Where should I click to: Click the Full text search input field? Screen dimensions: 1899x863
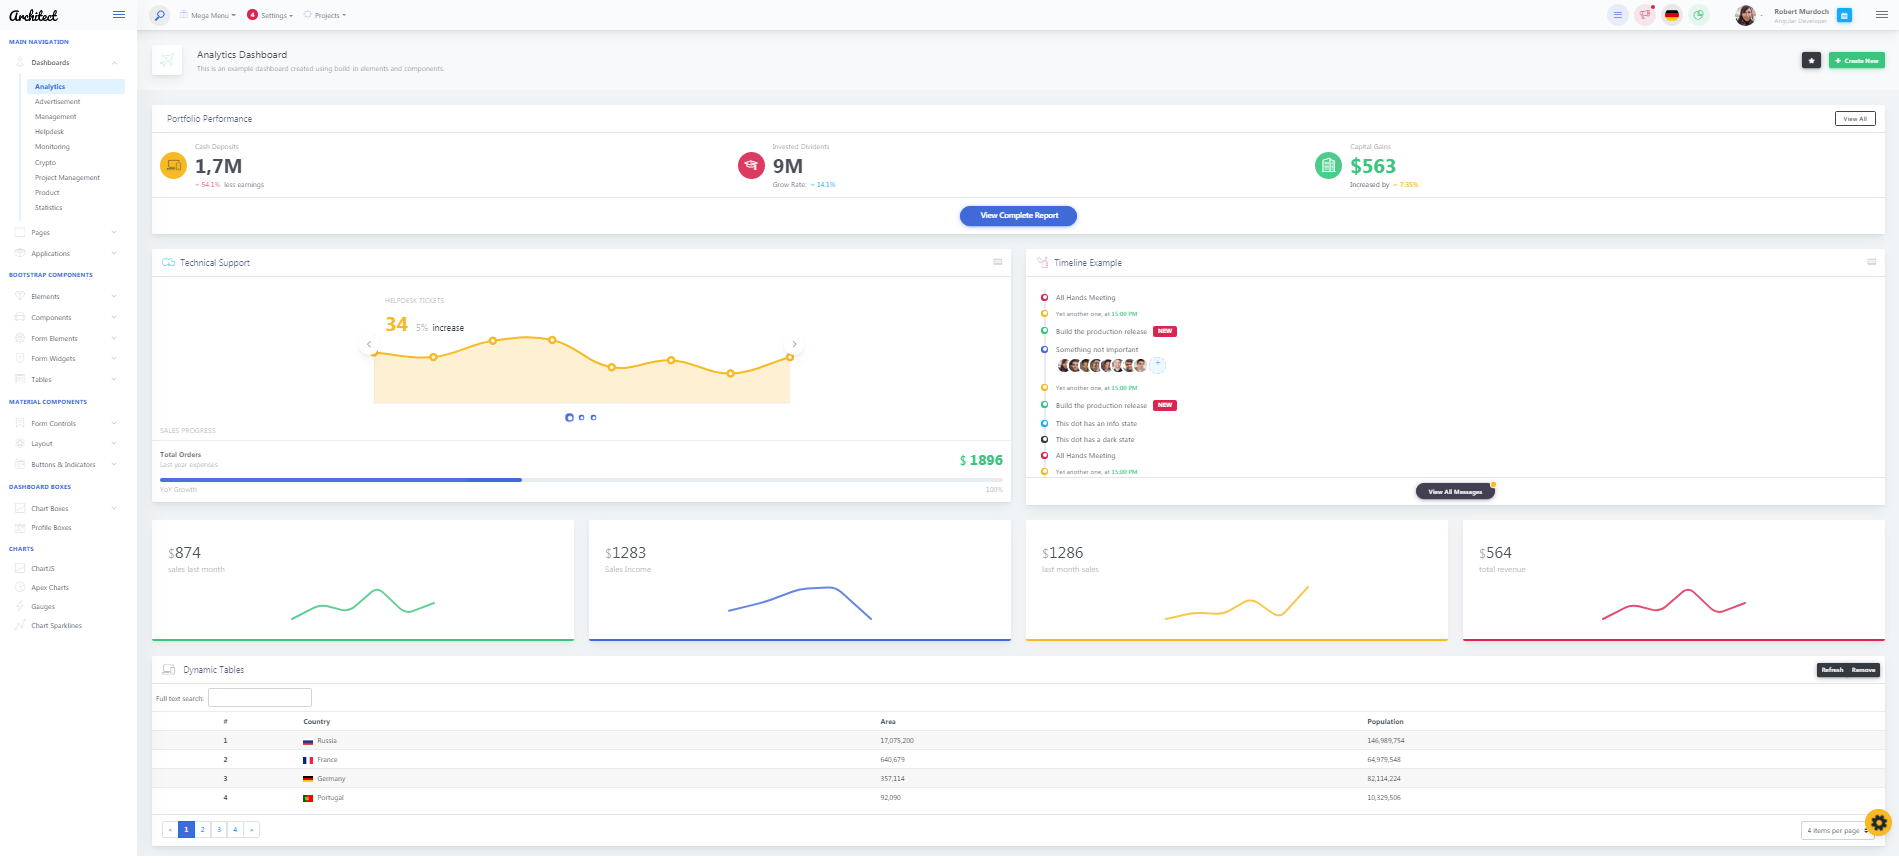tap(260, 698)
